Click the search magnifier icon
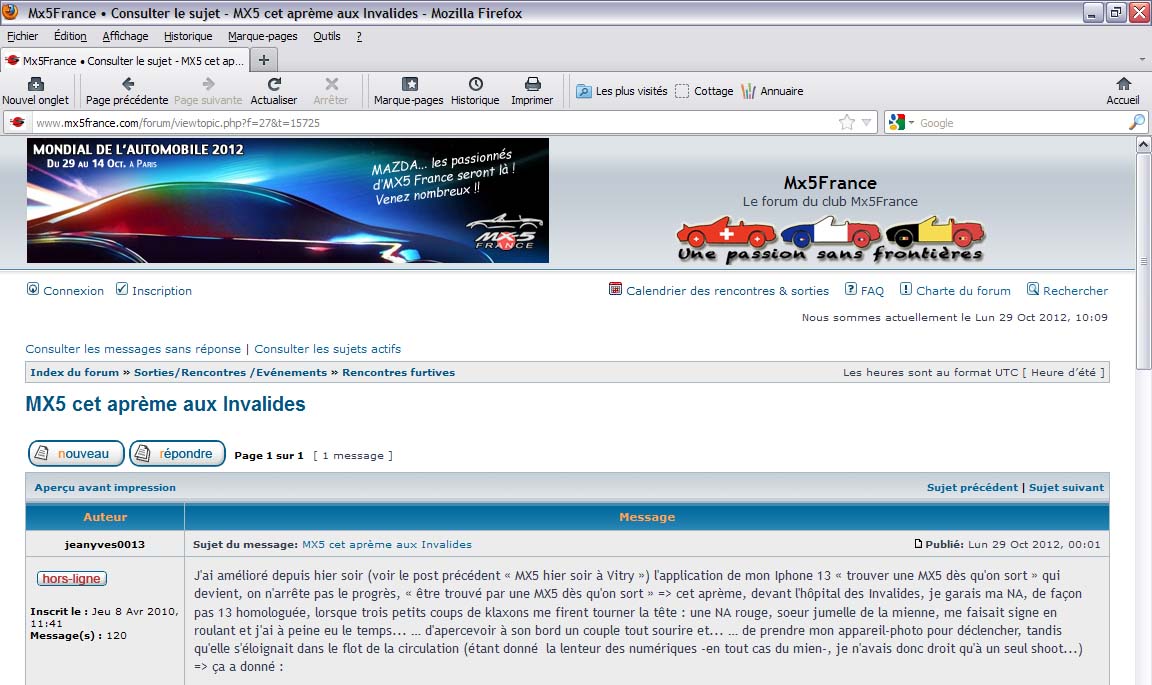Screen dimensions: 1152x685 1136,123
